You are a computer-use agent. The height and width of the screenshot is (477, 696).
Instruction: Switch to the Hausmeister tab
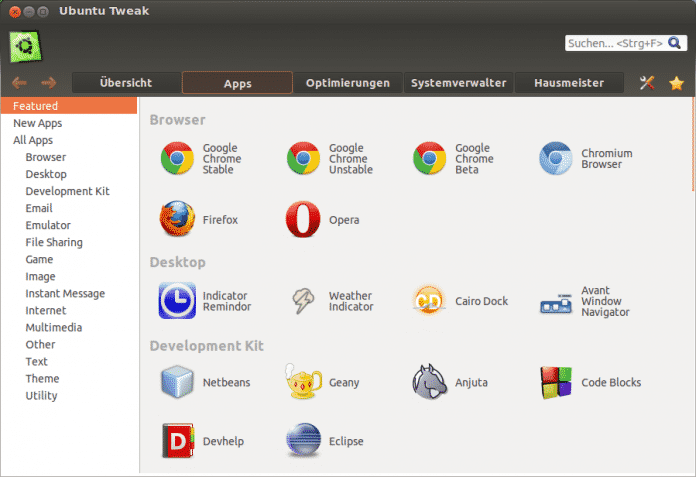tap(569, 83)
